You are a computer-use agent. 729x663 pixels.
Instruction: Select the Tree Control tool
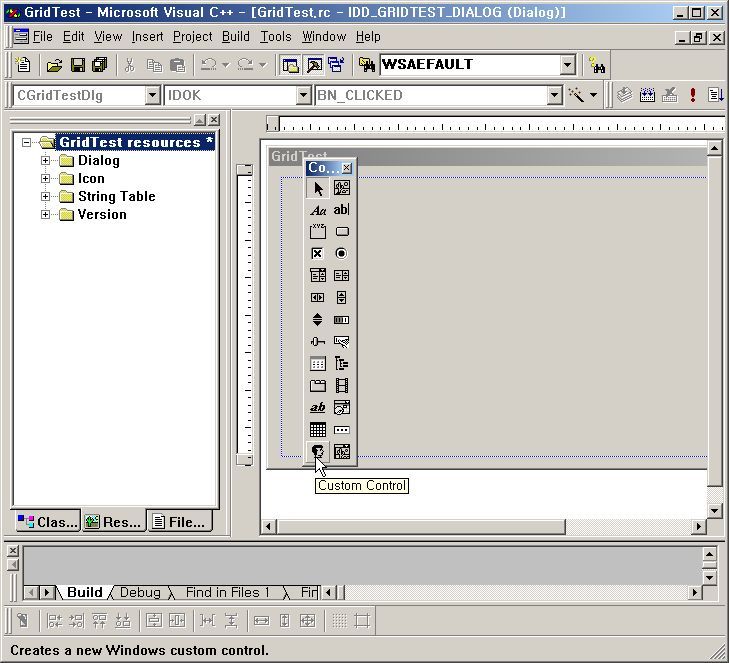[341, 364]
